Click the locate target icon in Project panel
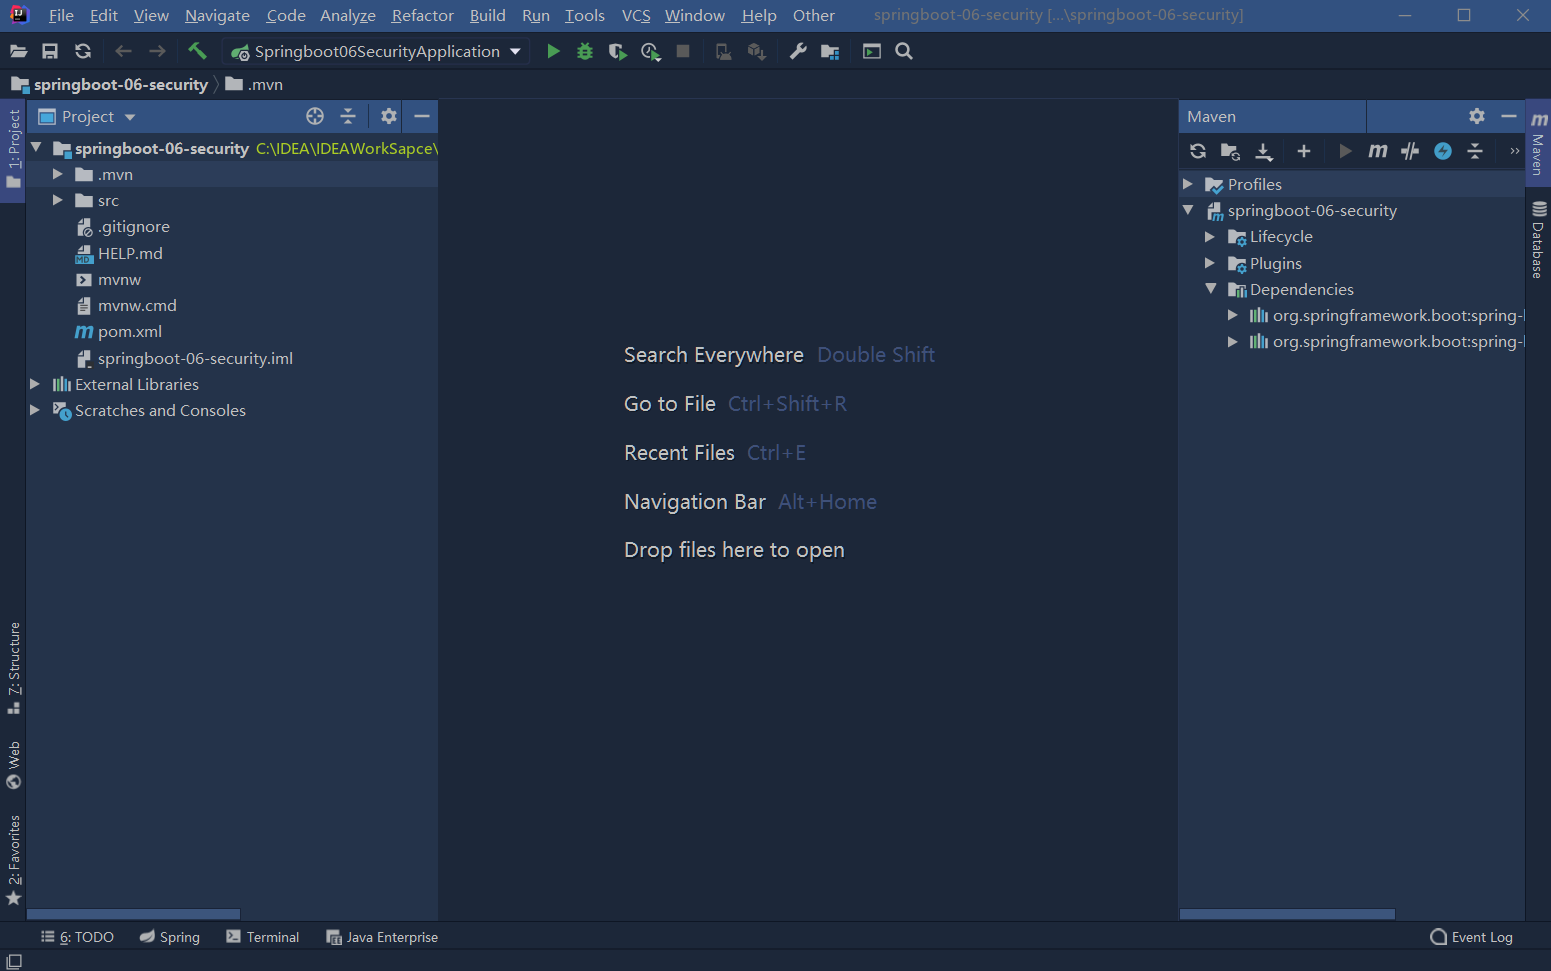This screenshot has width=1551, height=971. coord(315,116)
